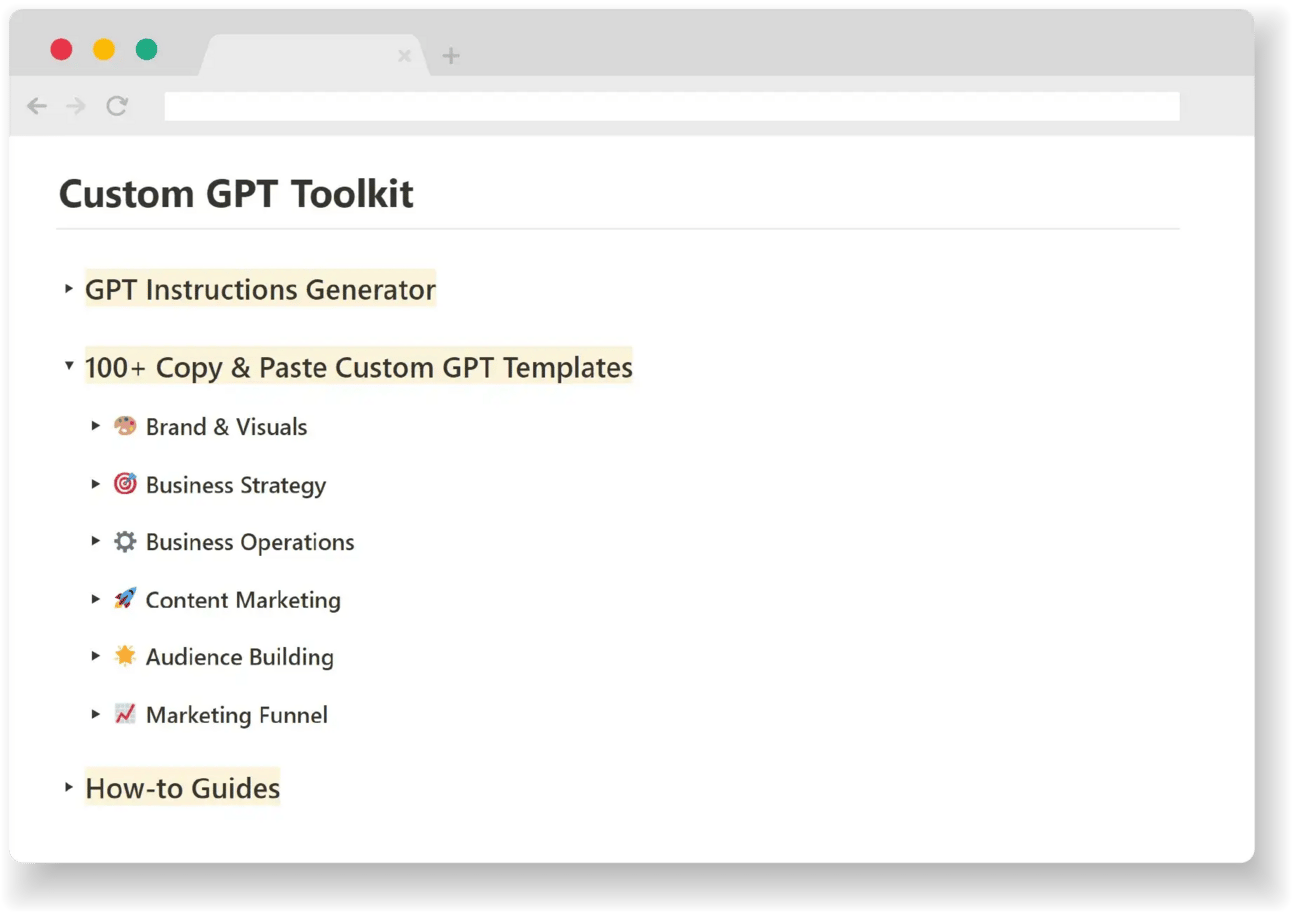Click the target emoji beside Business Strategy
This screenshot has width=1292, height=913.
click(125, 484)
